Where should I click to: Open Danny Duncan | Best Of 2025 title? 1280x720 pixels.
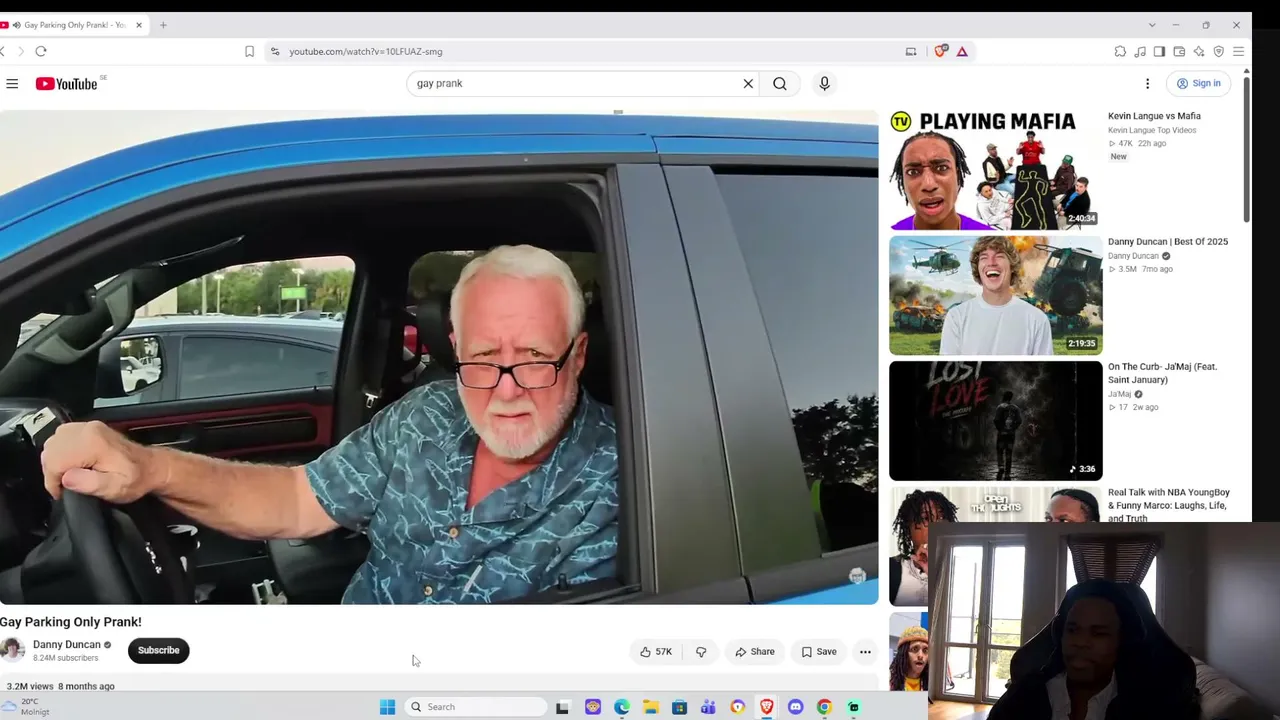pyautogui.click(x=1168, y=242)
